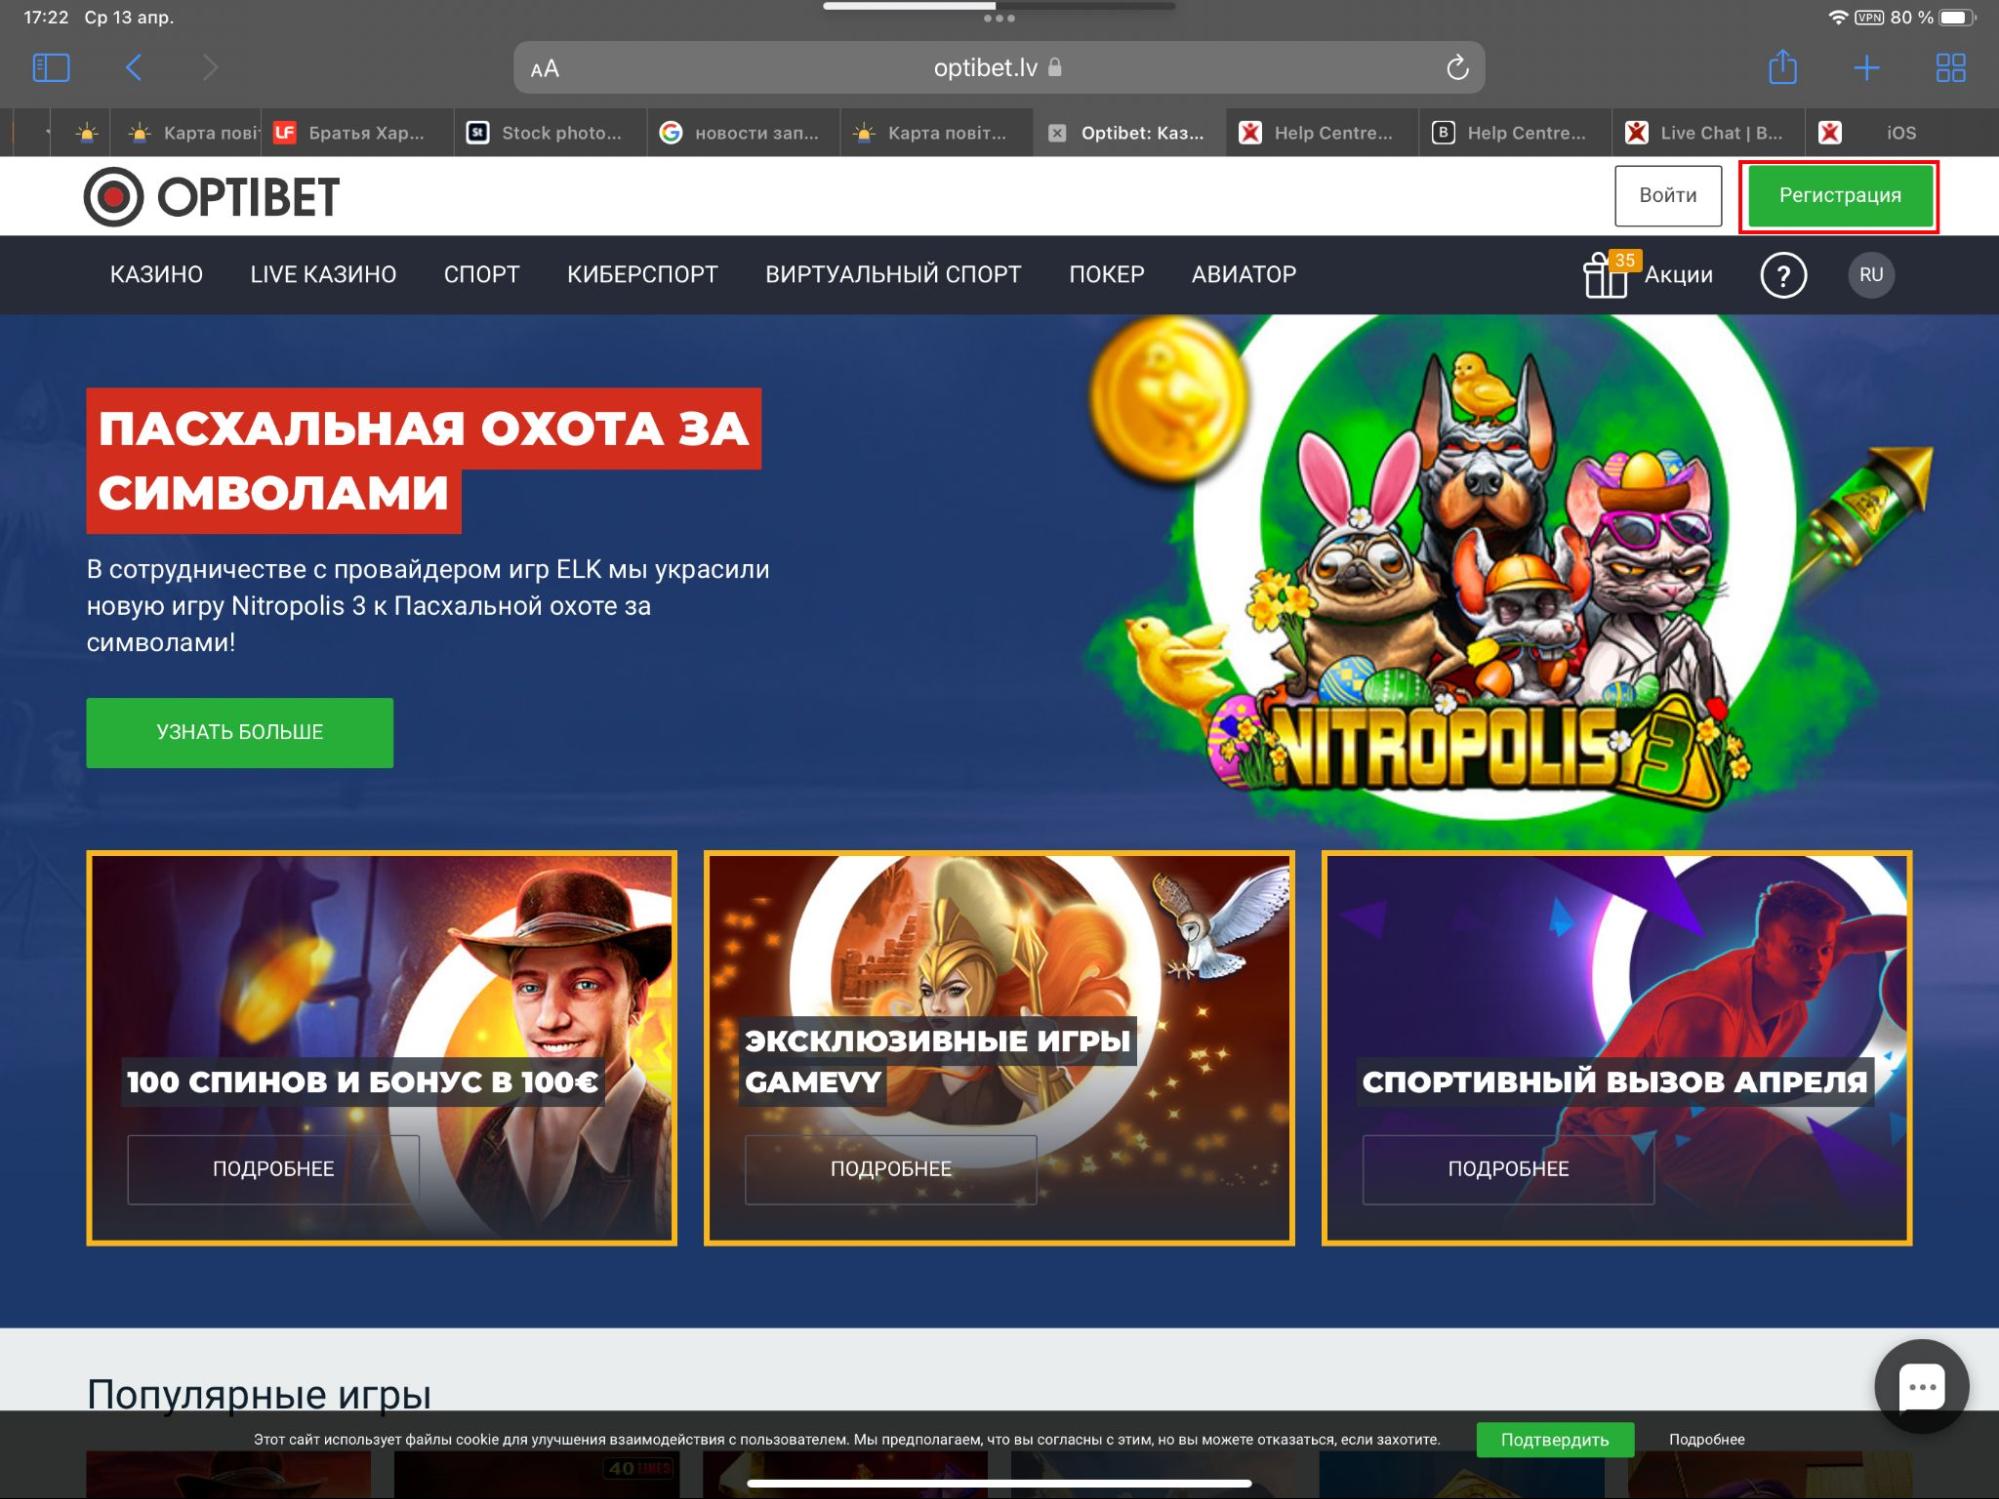This screenshot has width=1999, height=1499.
Task: Click the ПАСХАЛЬНАЯ ОХОТА ЗА СИМВОЛАМИ headline
Action: (x=424, y=460)
